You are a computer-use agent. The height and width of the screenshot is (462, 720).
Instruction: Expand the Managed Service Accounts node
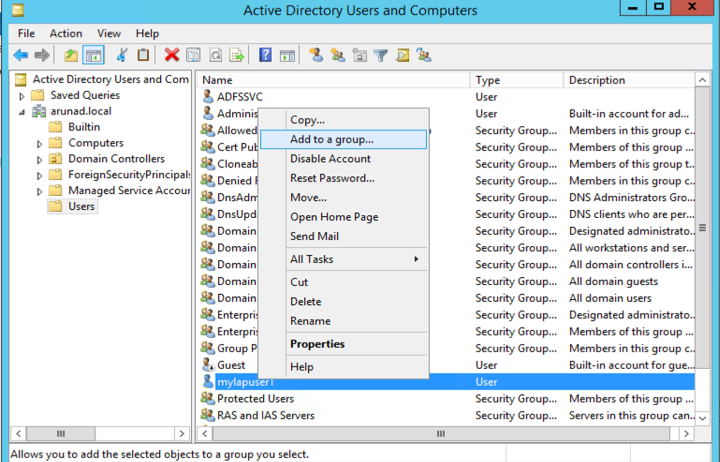pos(39,191)
